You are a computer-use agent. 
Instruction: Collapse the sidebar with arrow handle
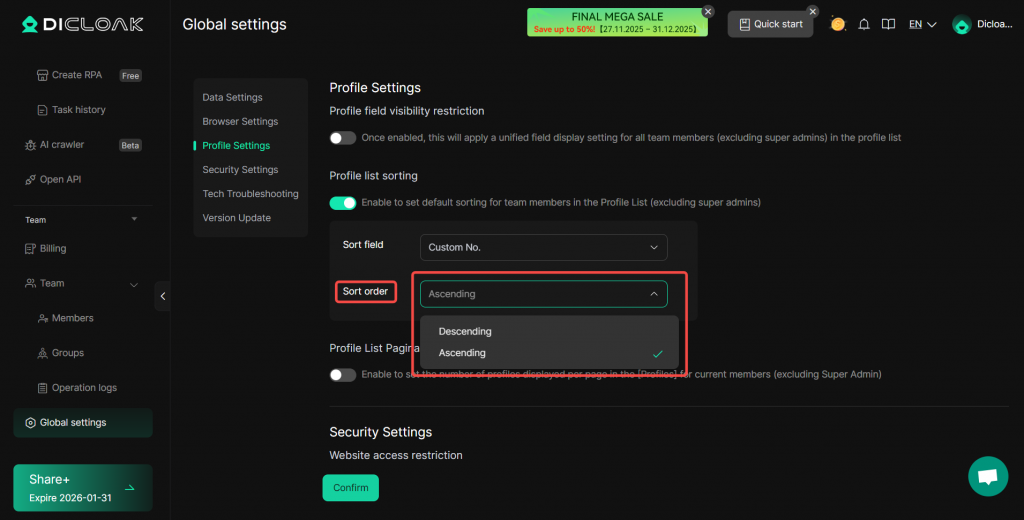point(162,296)
